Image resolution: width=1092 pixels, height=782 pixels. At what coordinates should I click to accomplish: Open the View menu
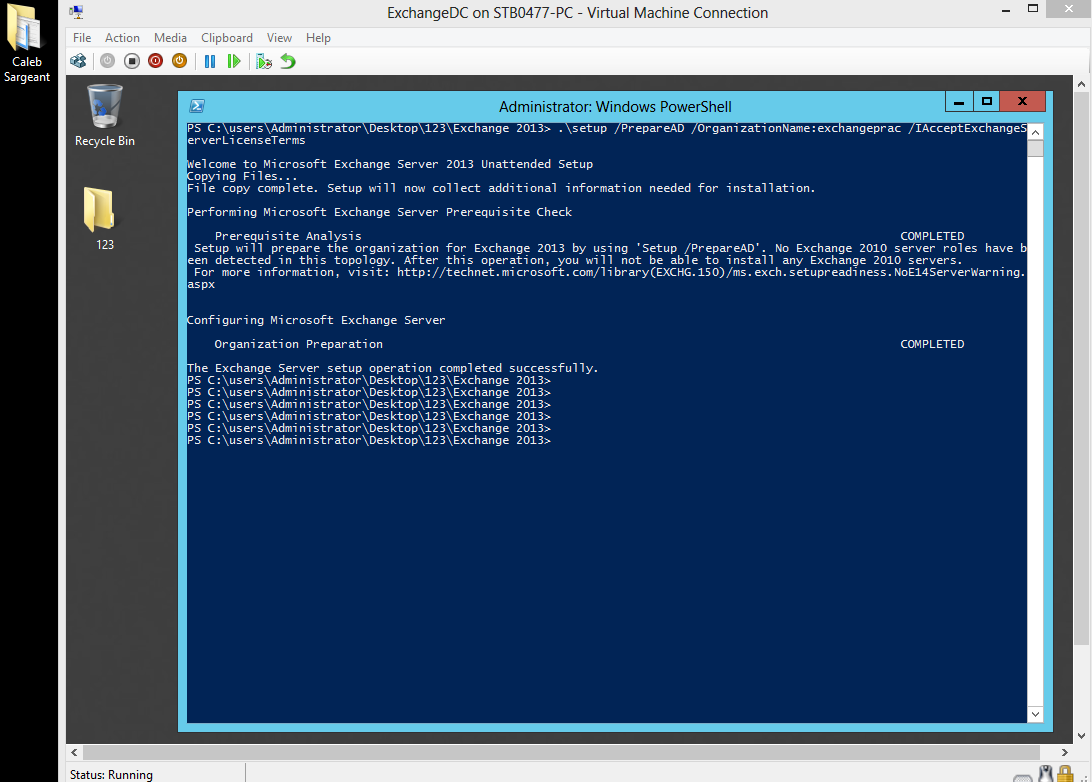tap(279, 38)
